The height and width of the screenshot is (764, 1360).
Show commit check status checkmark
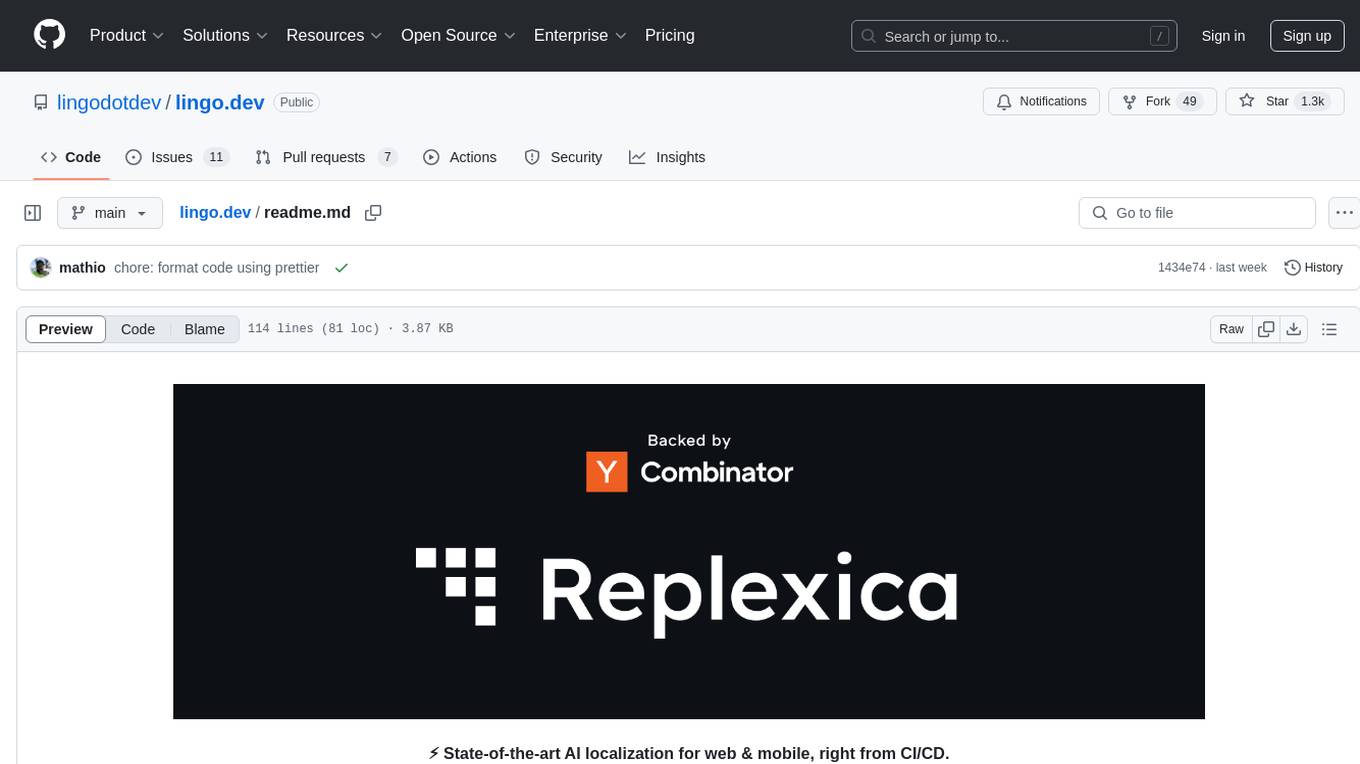(342, 268)
